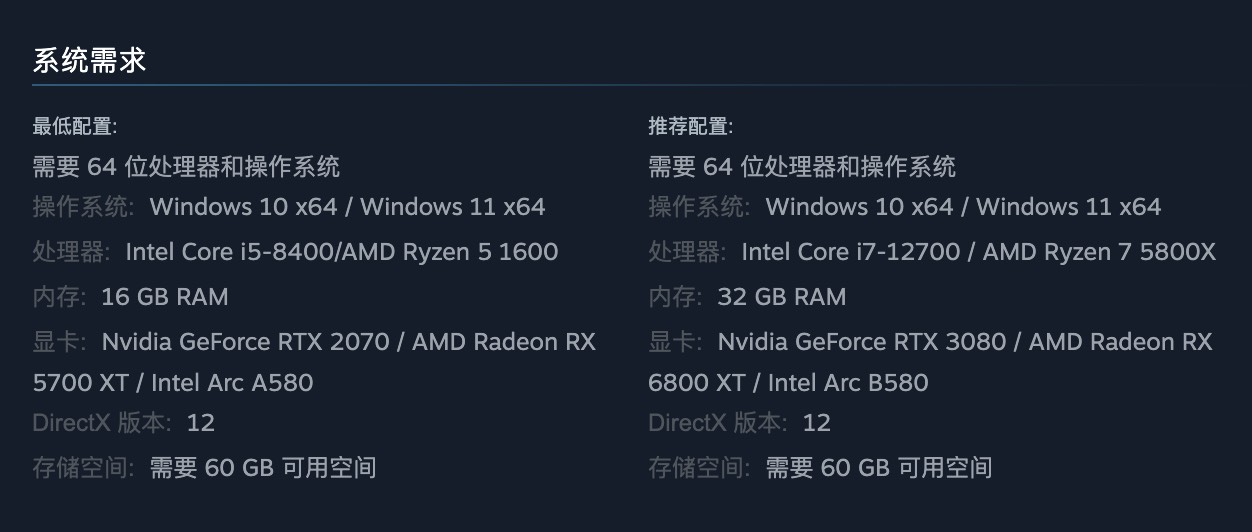Screen dimensions: 1252x532
Task: Click the 32 GB RAM memory value
Action: click(781, 296)
